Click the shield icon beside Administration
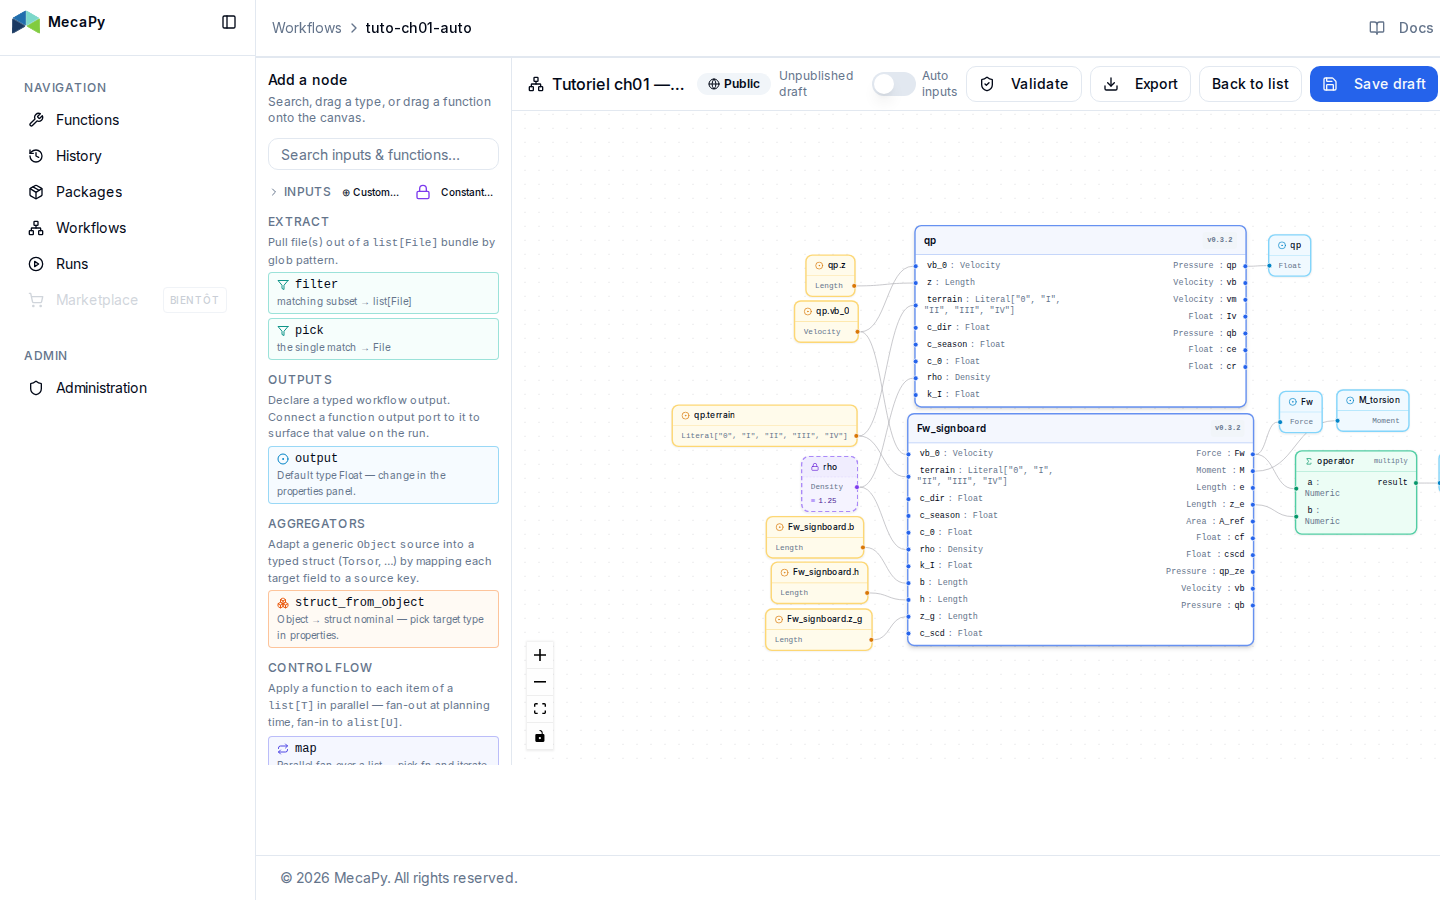1440x900 pixels. (36, 388)
